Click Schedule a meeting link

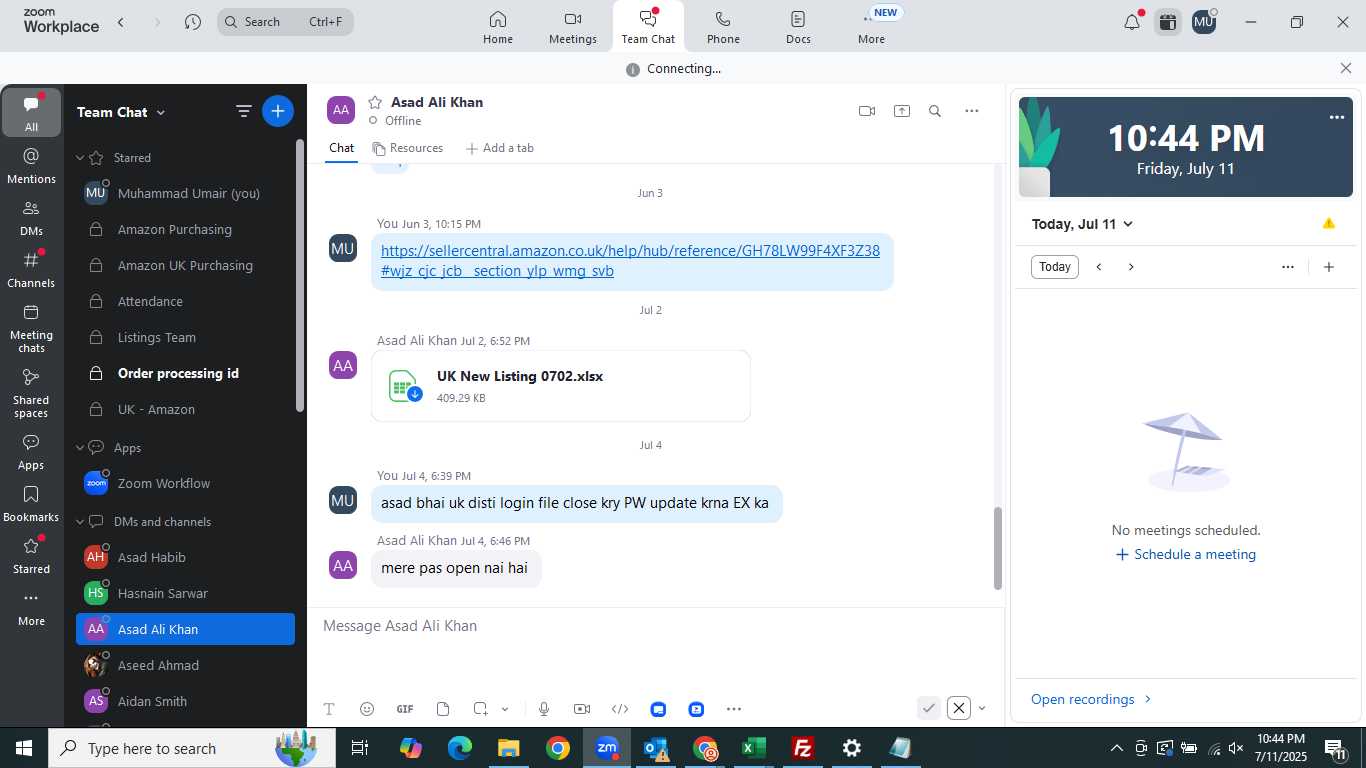click(x=1186, y=554)
